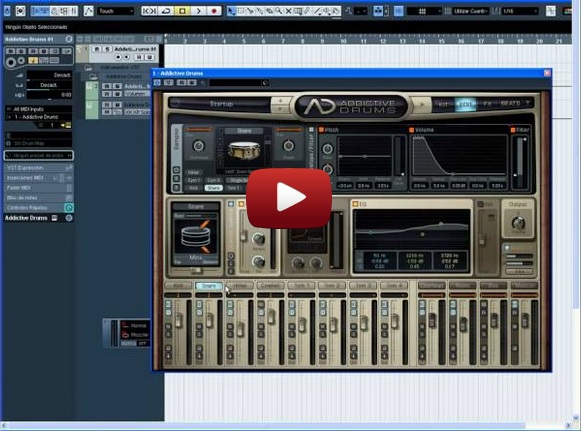Image resolution: width=581 pixels, height=431 pixels.
Task: Click the yellow Edit Instrument icon in the inspector
Action: click(68, 125)
